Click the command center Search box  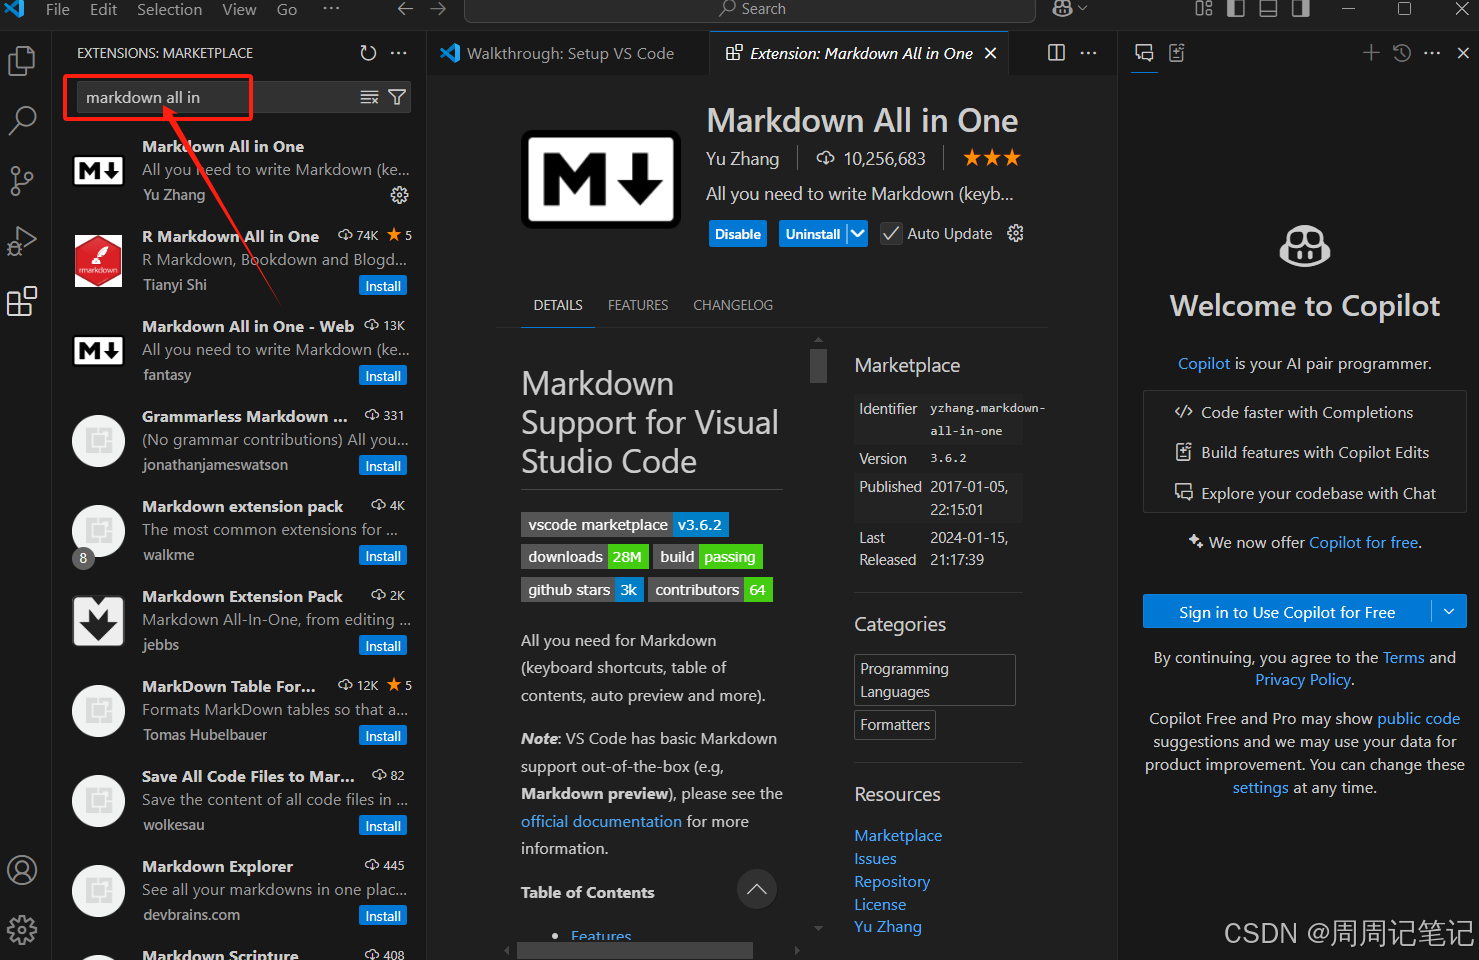tap(750, 9)
